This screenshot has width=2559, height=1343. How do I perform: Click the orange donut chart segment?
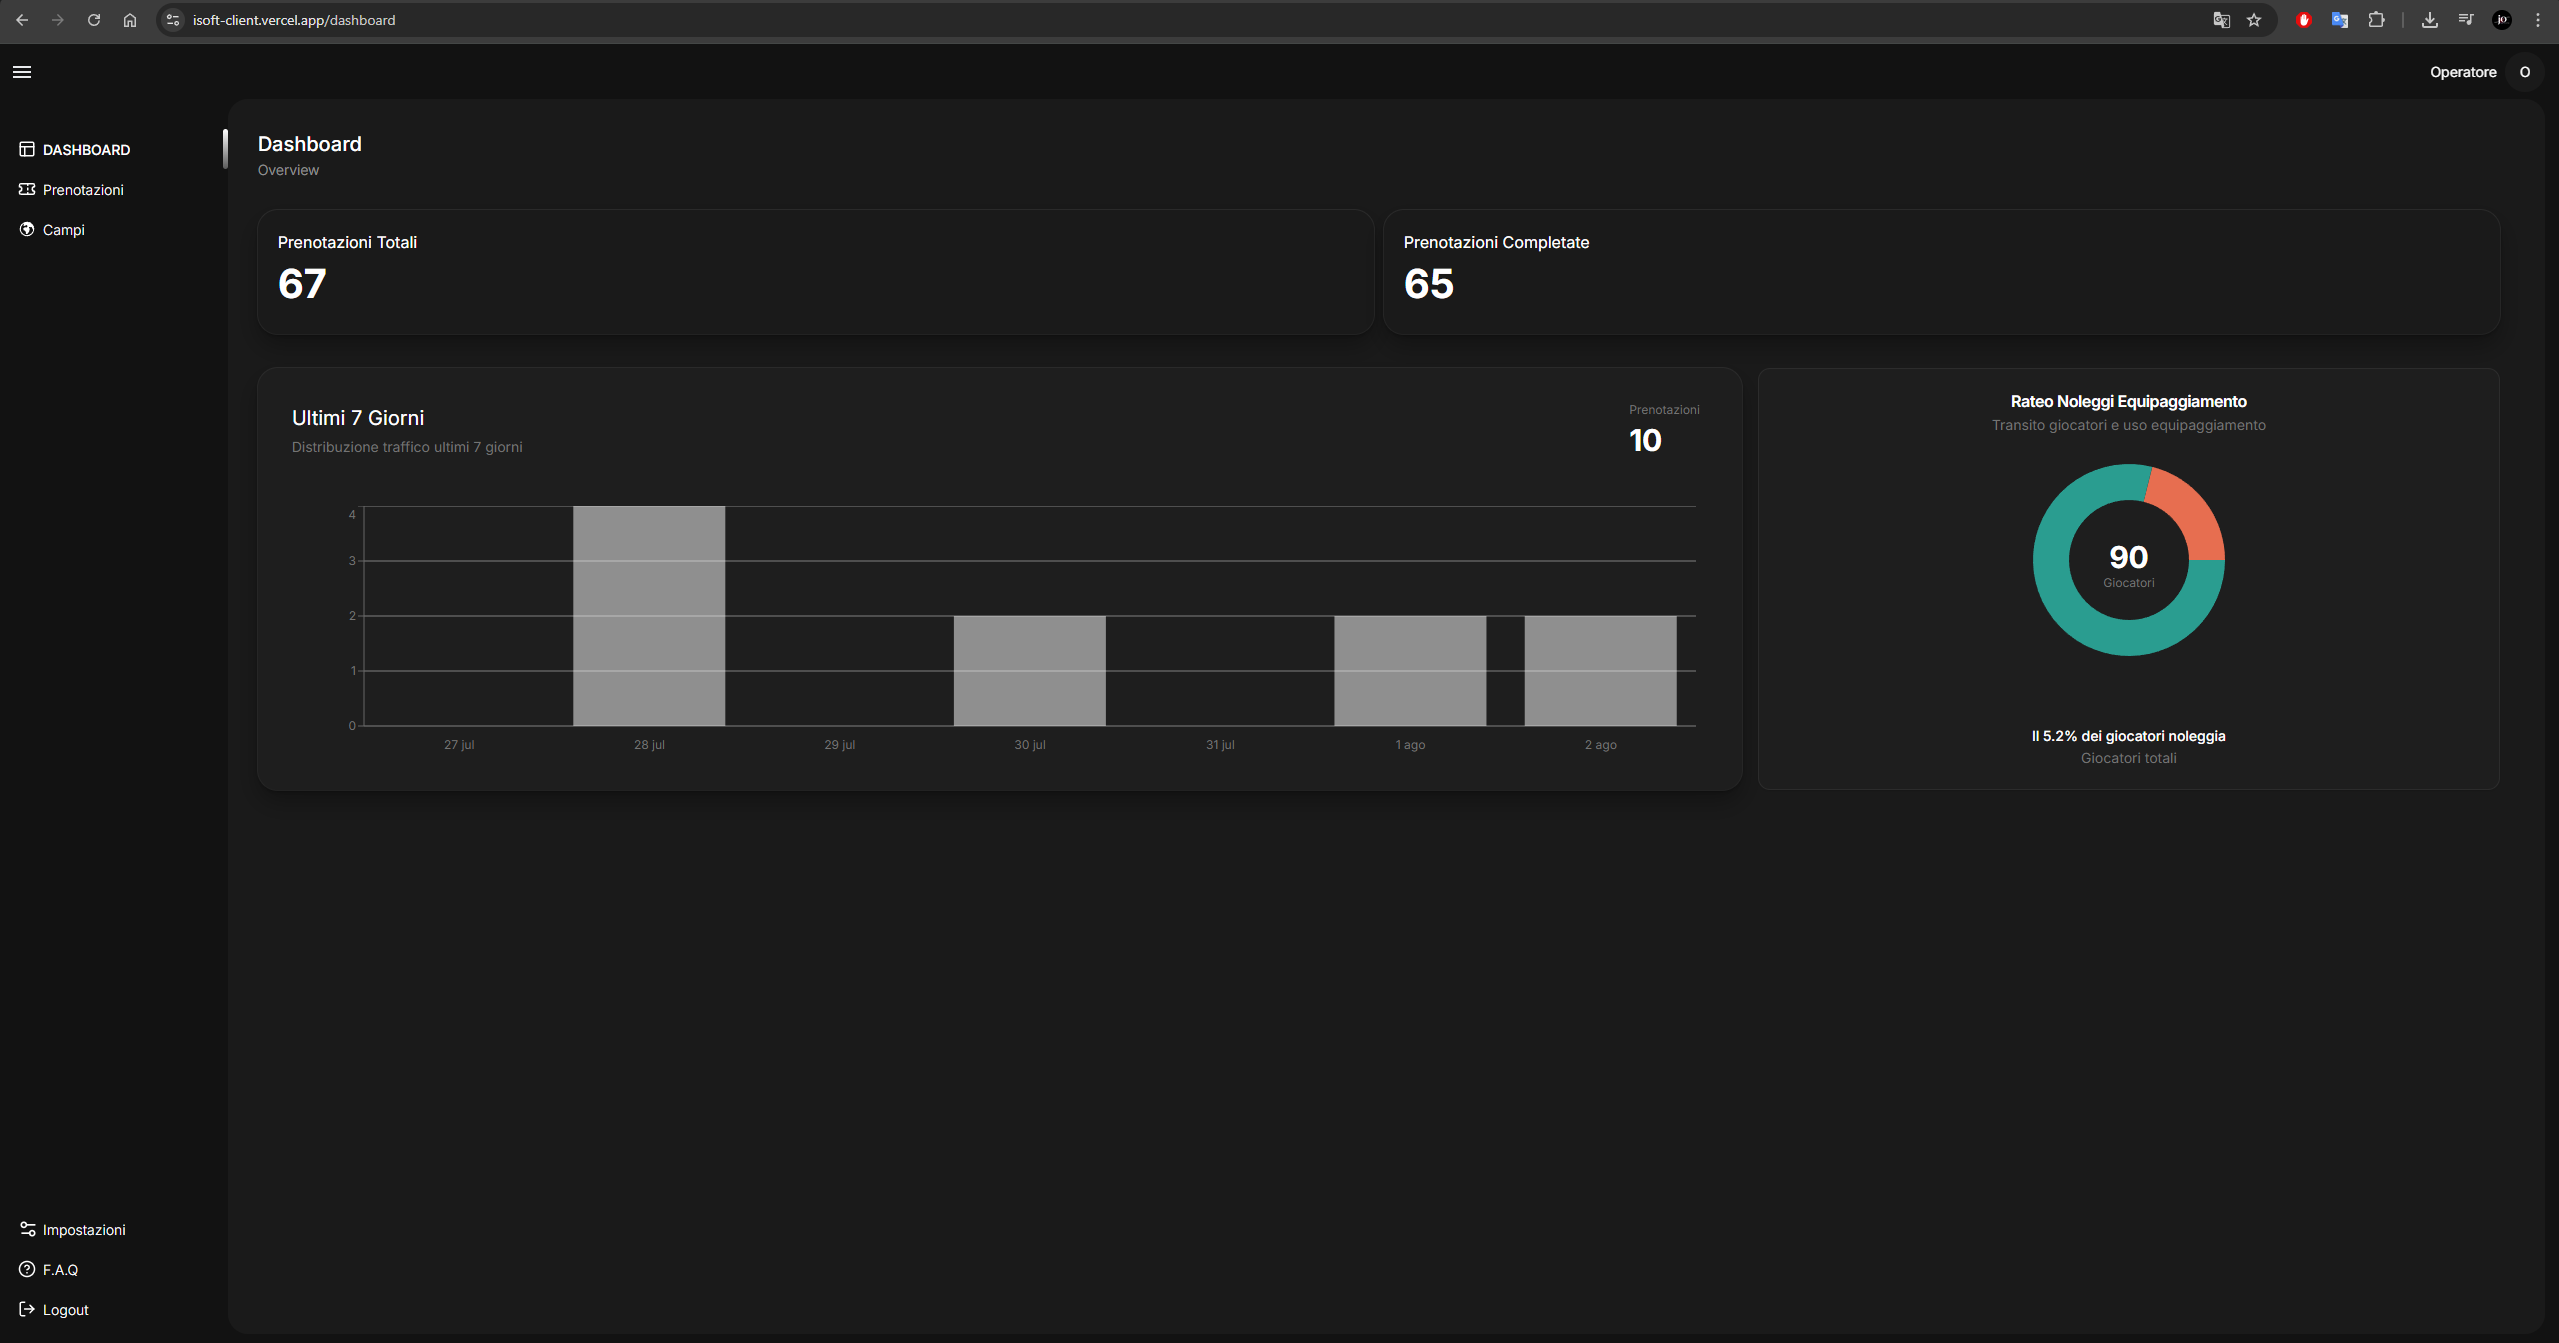pyautogui.click(x=2190, y=508)
